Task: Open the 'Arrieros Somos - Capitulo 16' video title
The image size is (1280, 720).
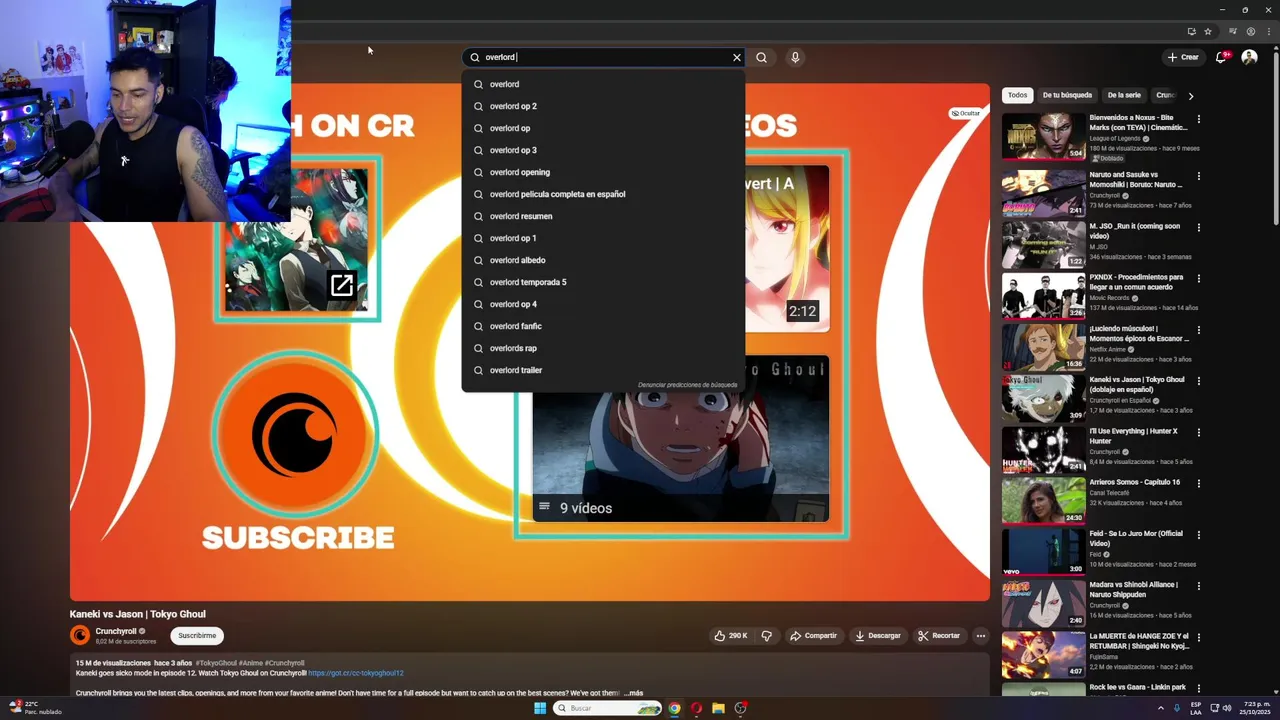Action: pyautogui.click(x=1134, y=482)
